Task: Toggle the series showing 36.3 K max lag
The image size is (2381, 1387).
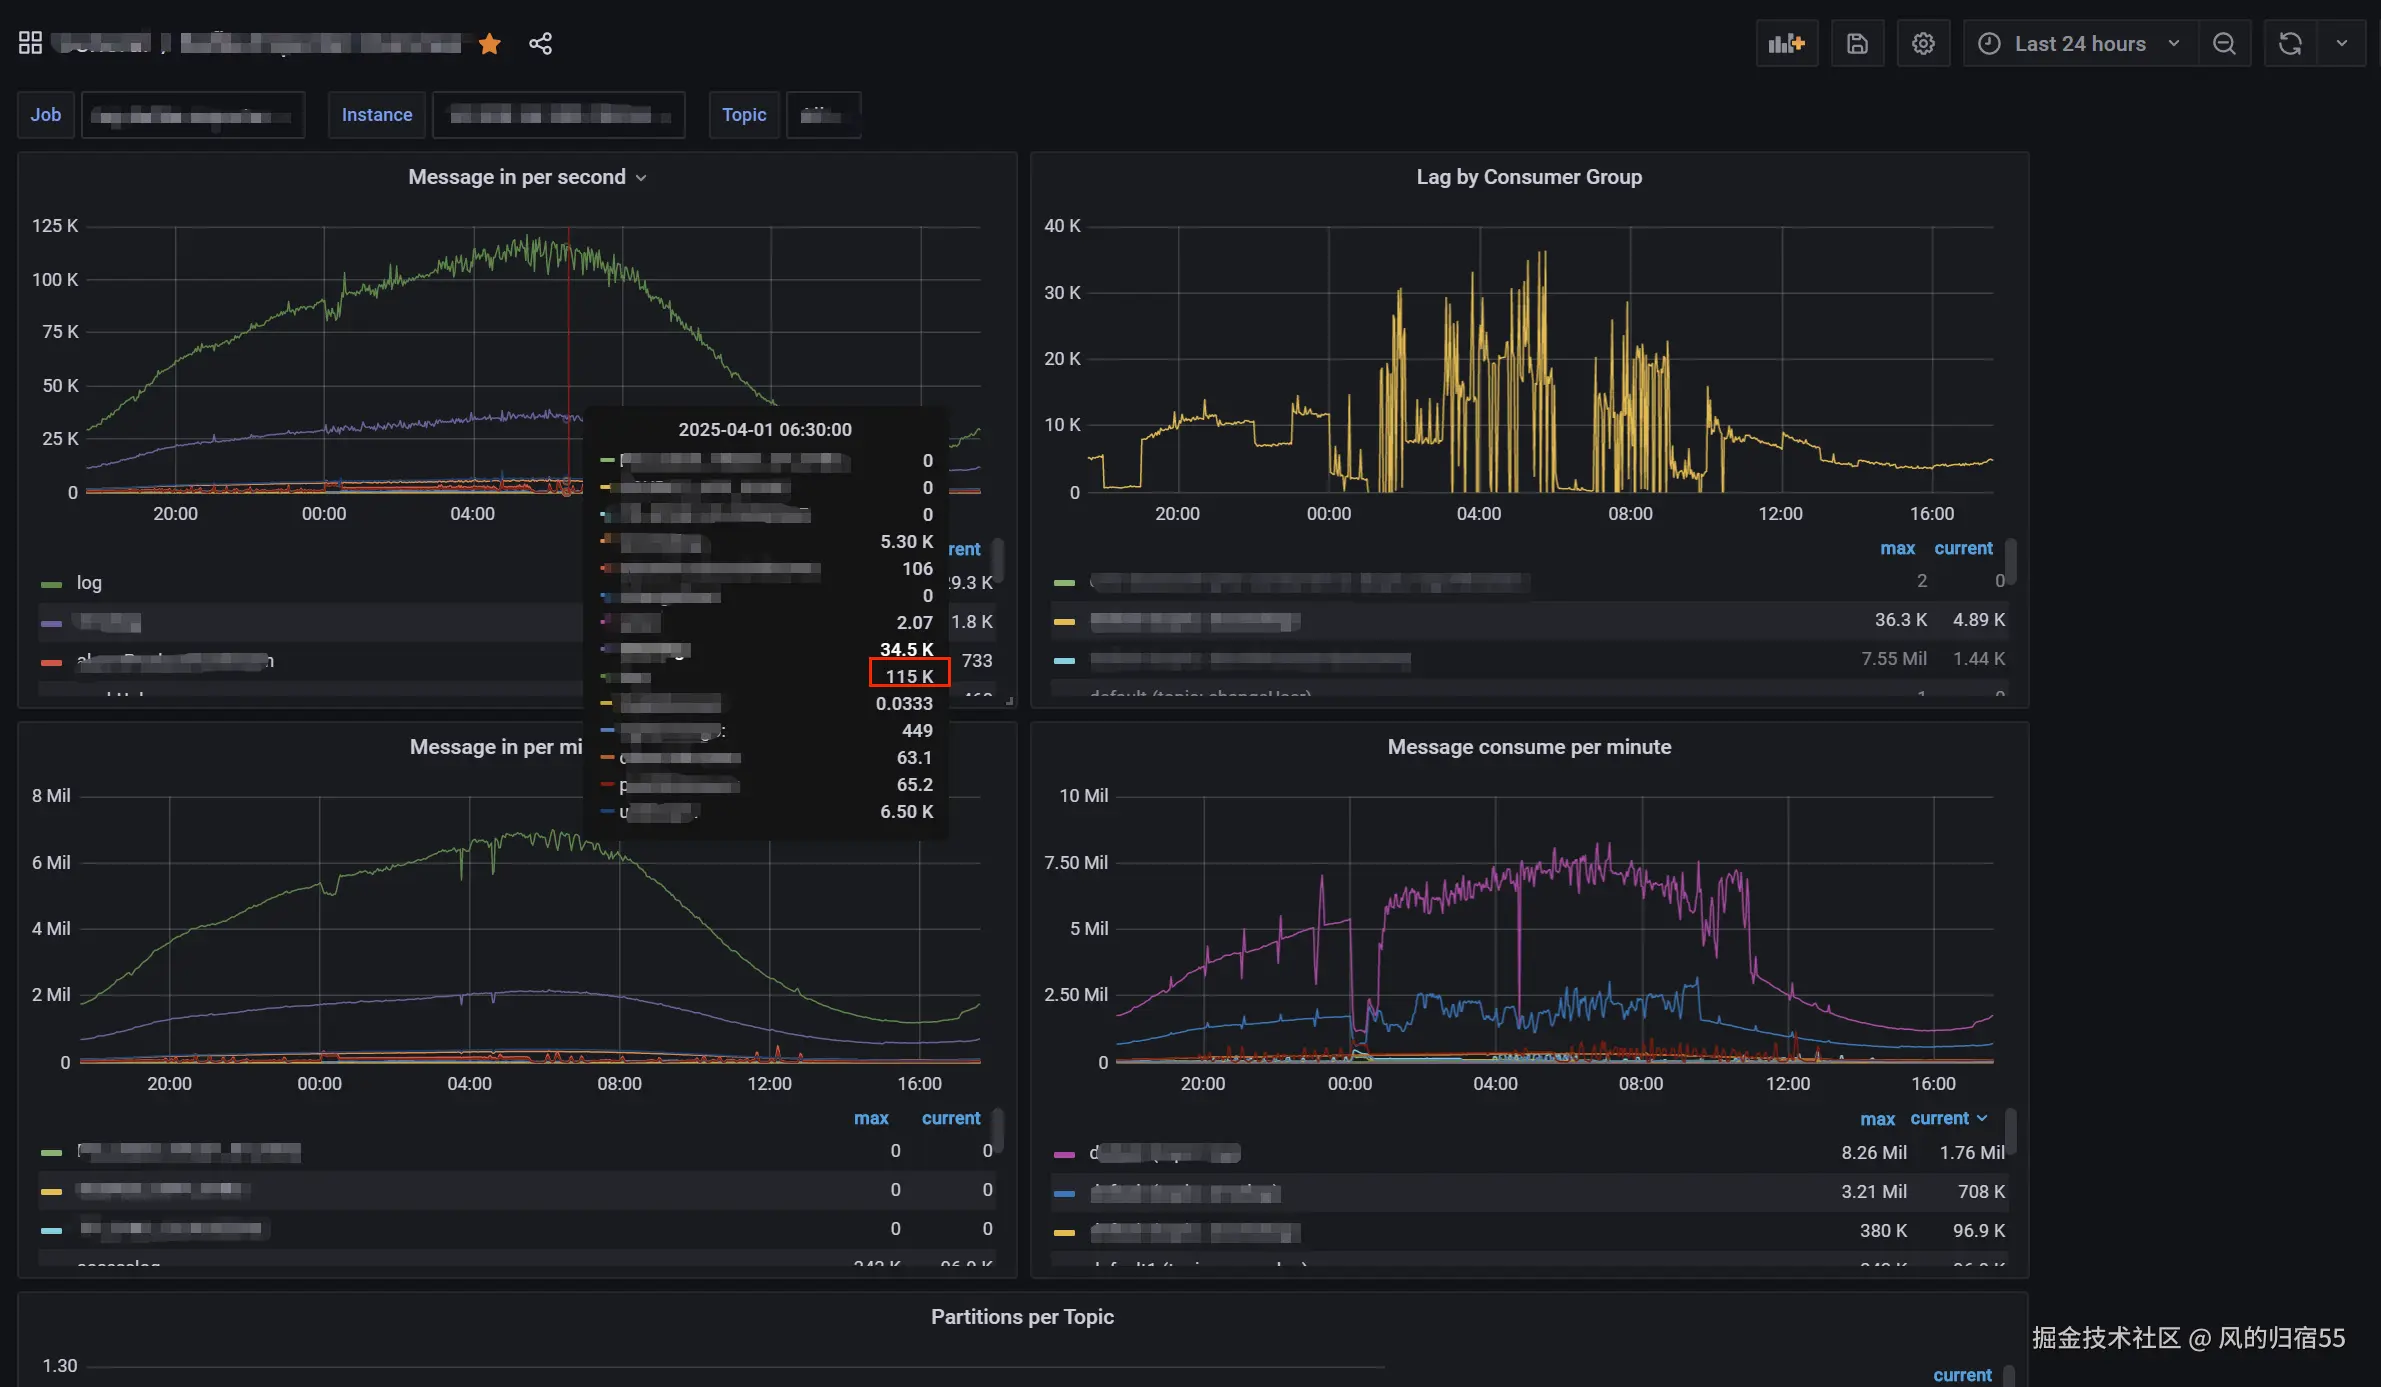Action: pos(1195,621)
